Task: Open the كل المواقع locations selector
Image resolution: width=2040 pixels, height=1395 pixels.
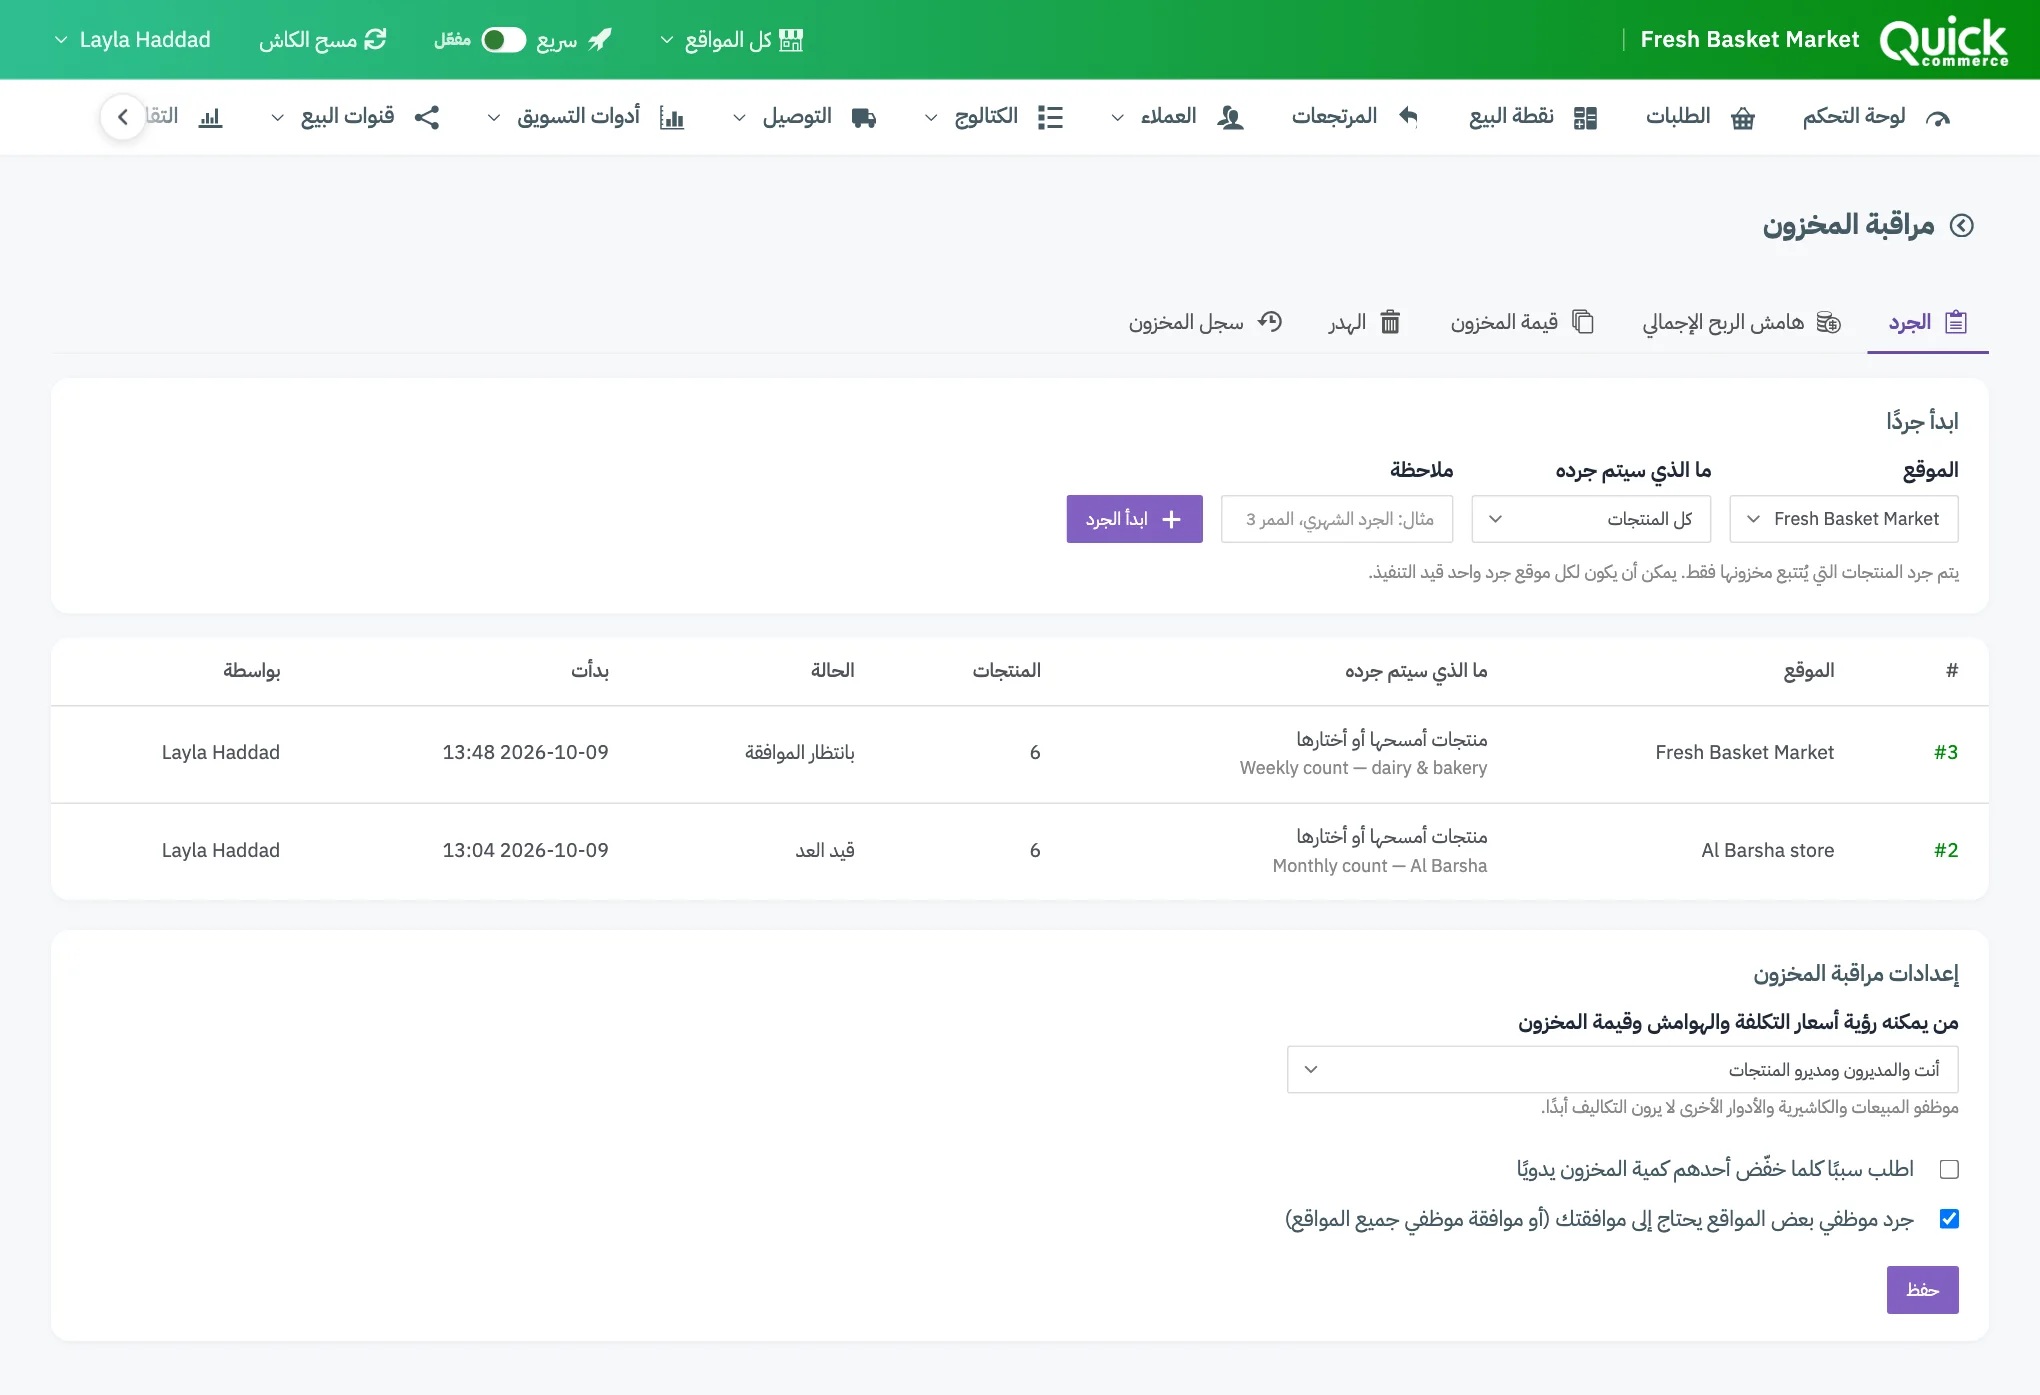Action: 731,40
